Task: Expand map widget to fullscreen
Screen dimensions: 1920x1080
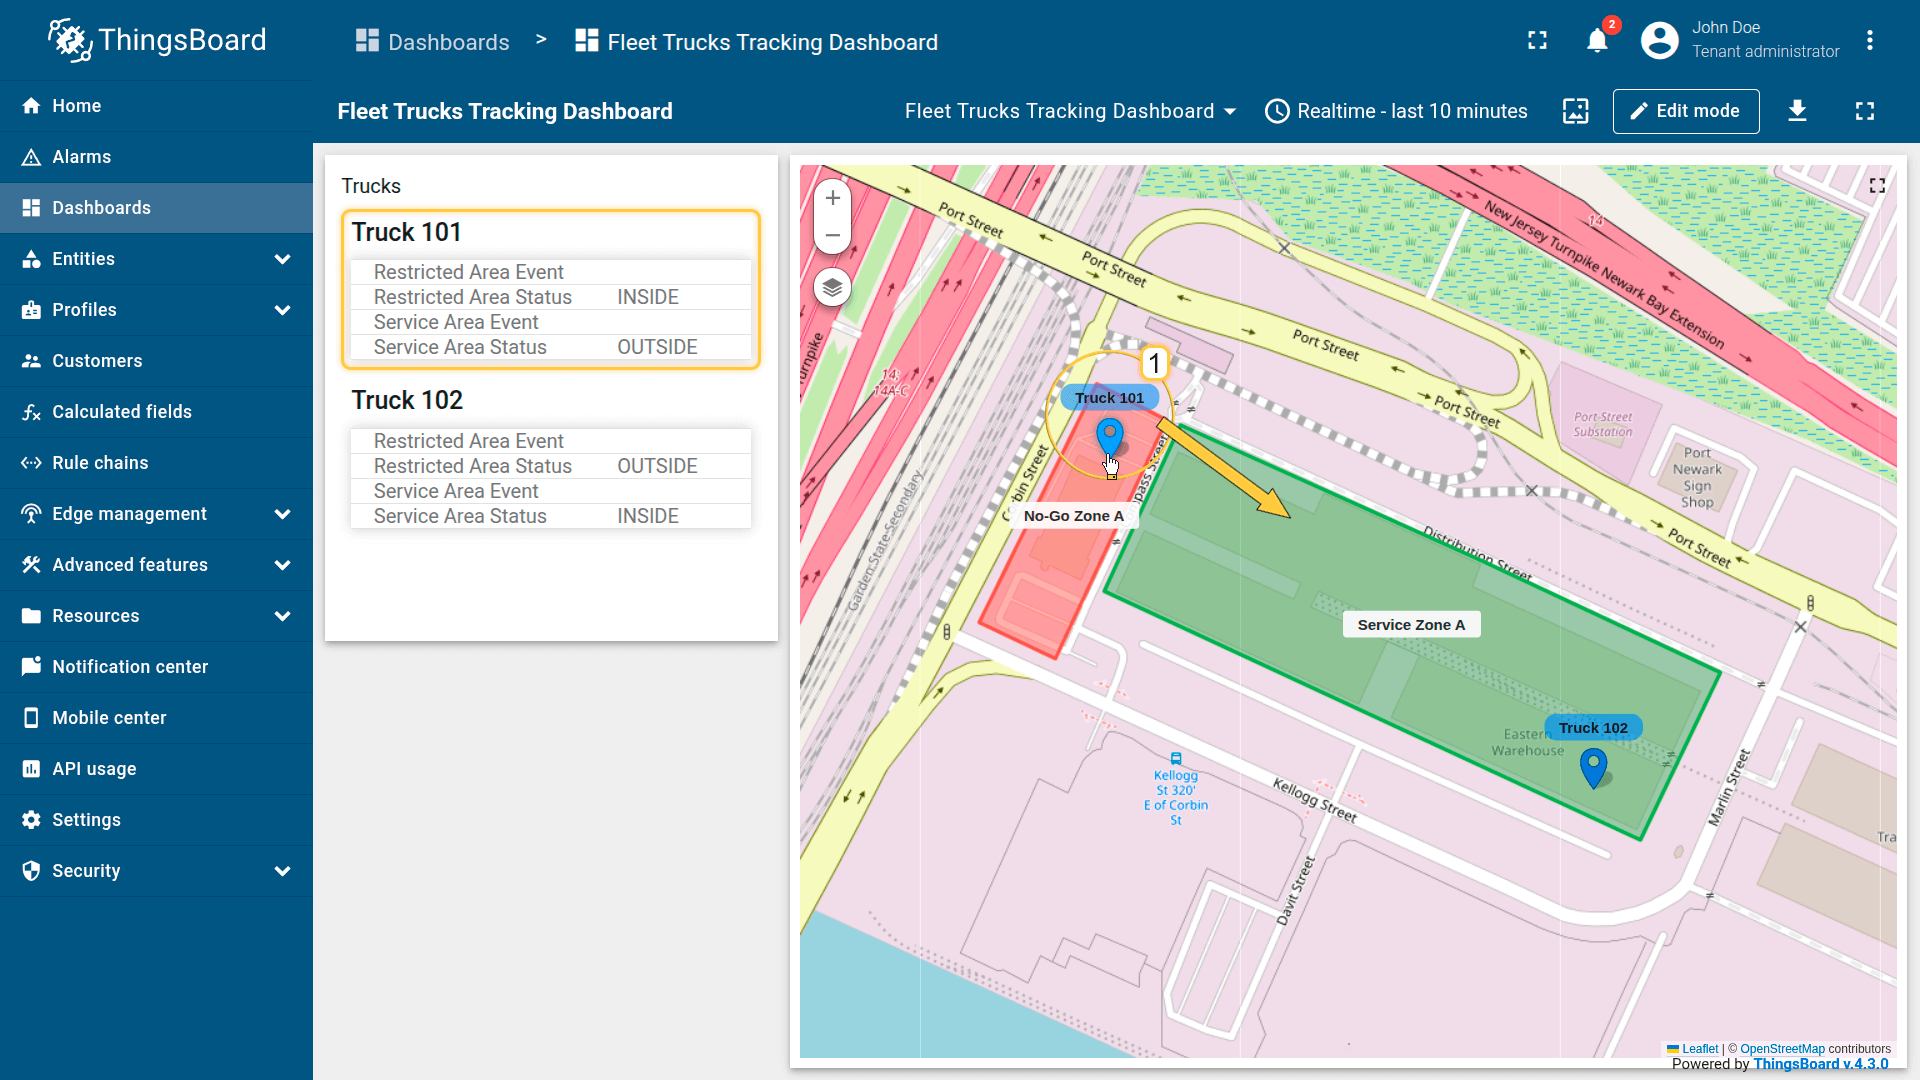Action: pos(1877,186)
